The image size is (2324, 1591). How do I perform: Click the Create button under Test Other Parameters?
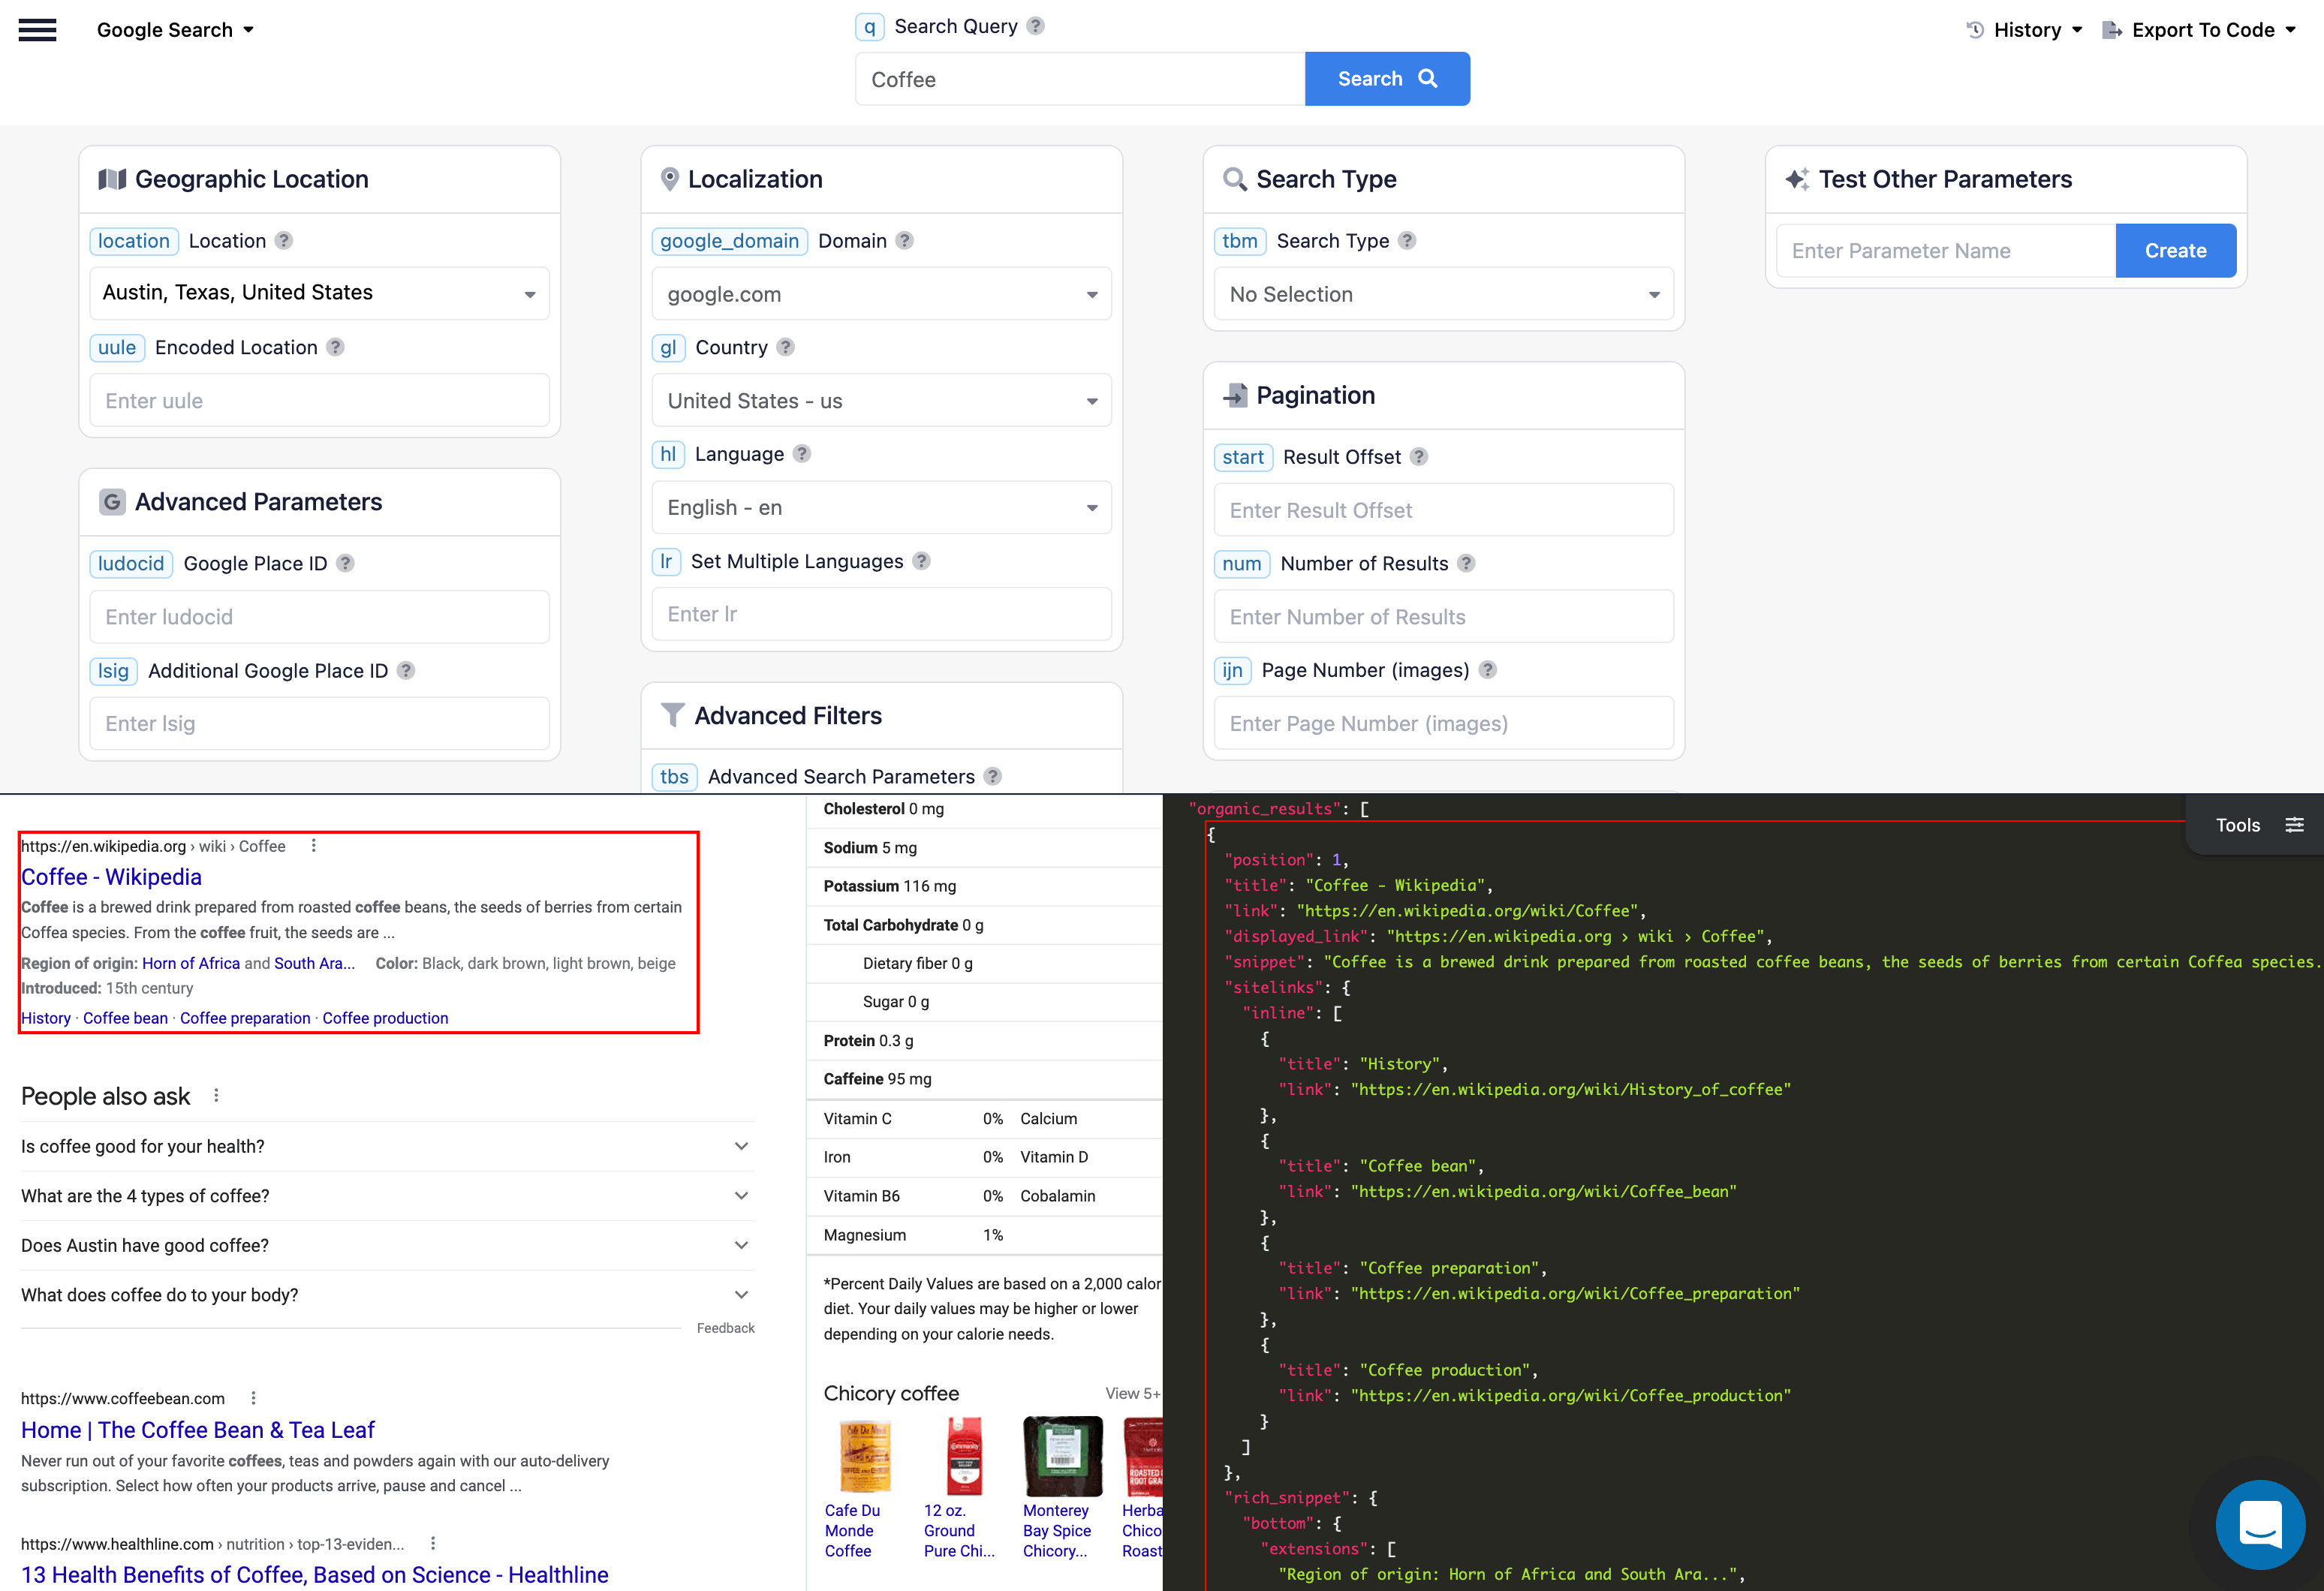(2175, 250)
